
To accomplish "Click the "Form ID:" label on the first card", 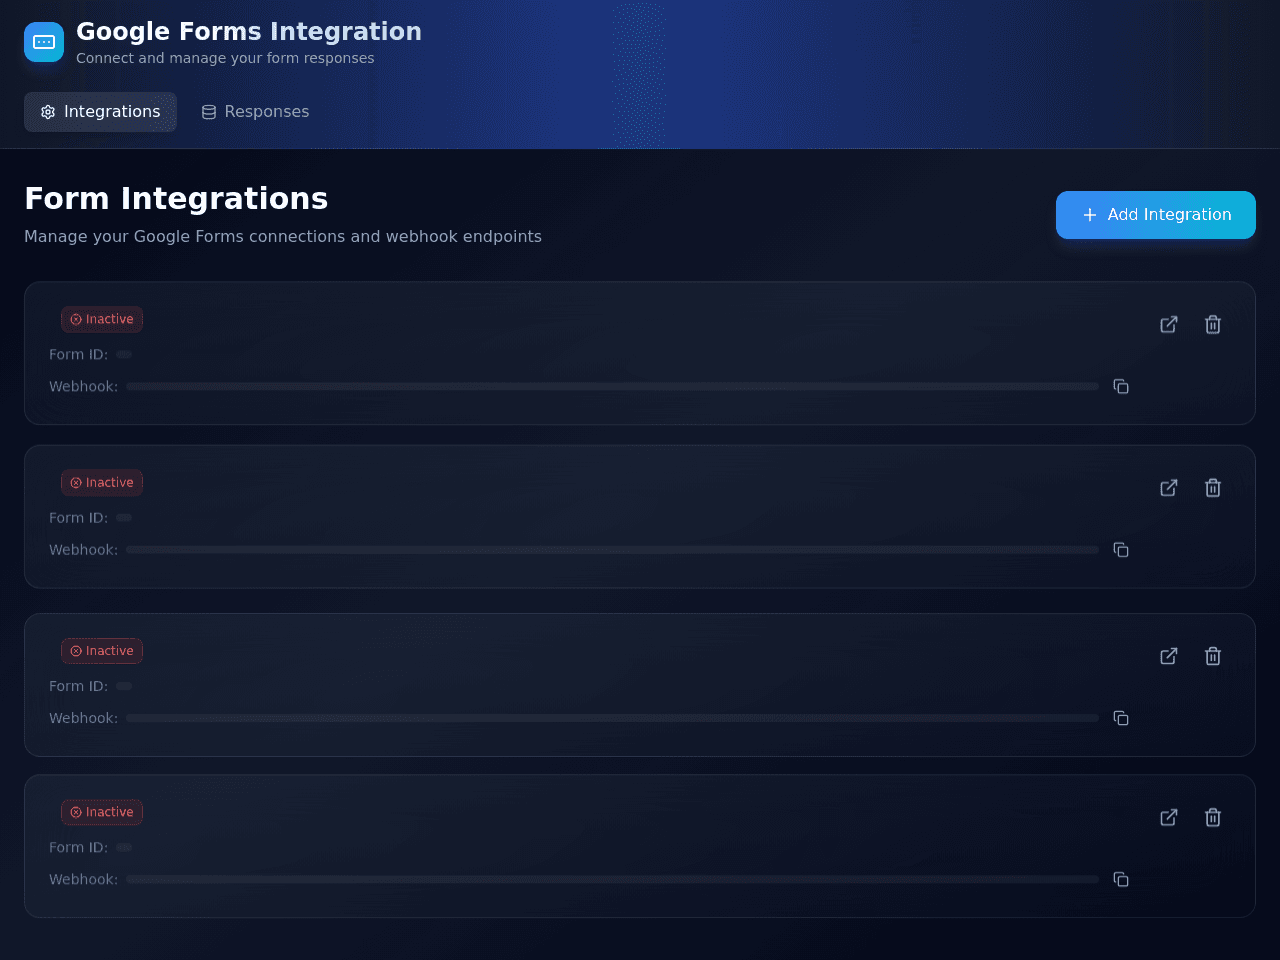I will point(78,355).
